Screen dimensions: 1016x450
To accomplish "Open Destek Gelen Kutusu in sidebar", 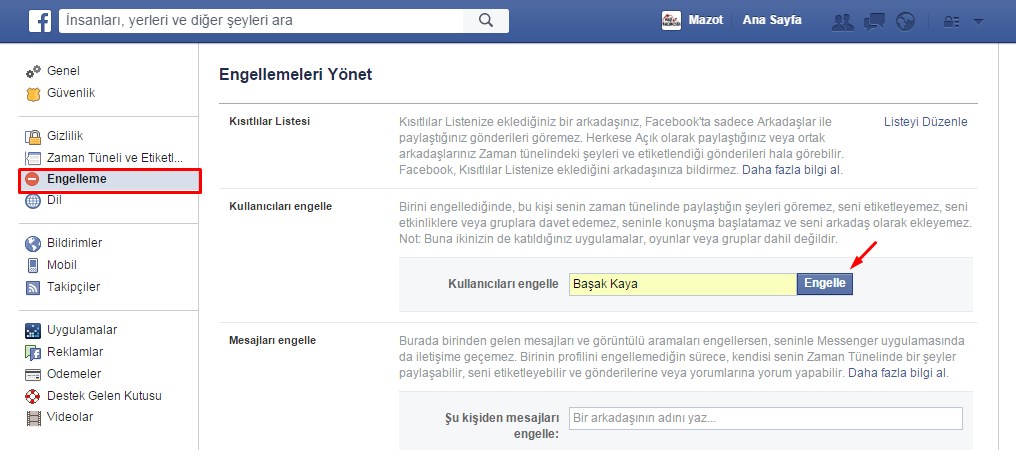I will 104,395.
